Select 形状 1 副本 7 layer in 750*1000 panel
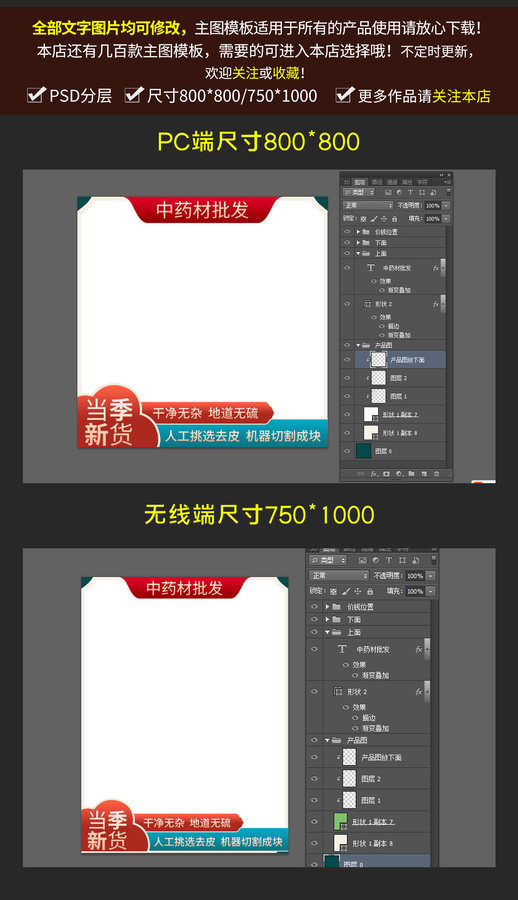Viewport: 518px width, 900px height. (379, 822)
